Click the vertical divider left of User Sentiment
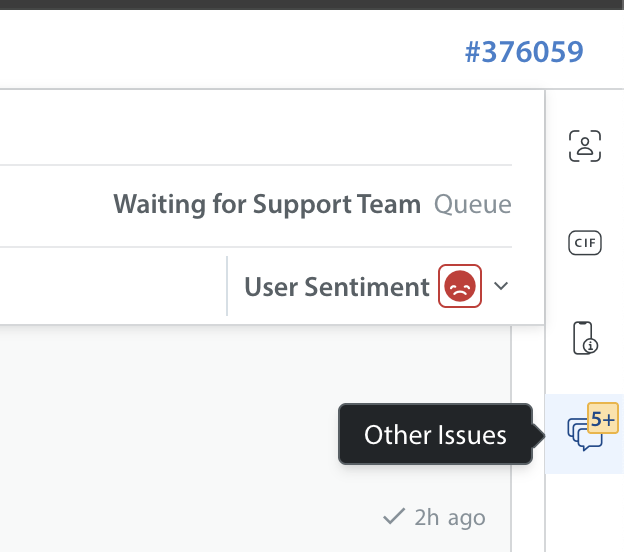This screenshot has width=624, height=552. pyautogui.click(x=227, y=286)
